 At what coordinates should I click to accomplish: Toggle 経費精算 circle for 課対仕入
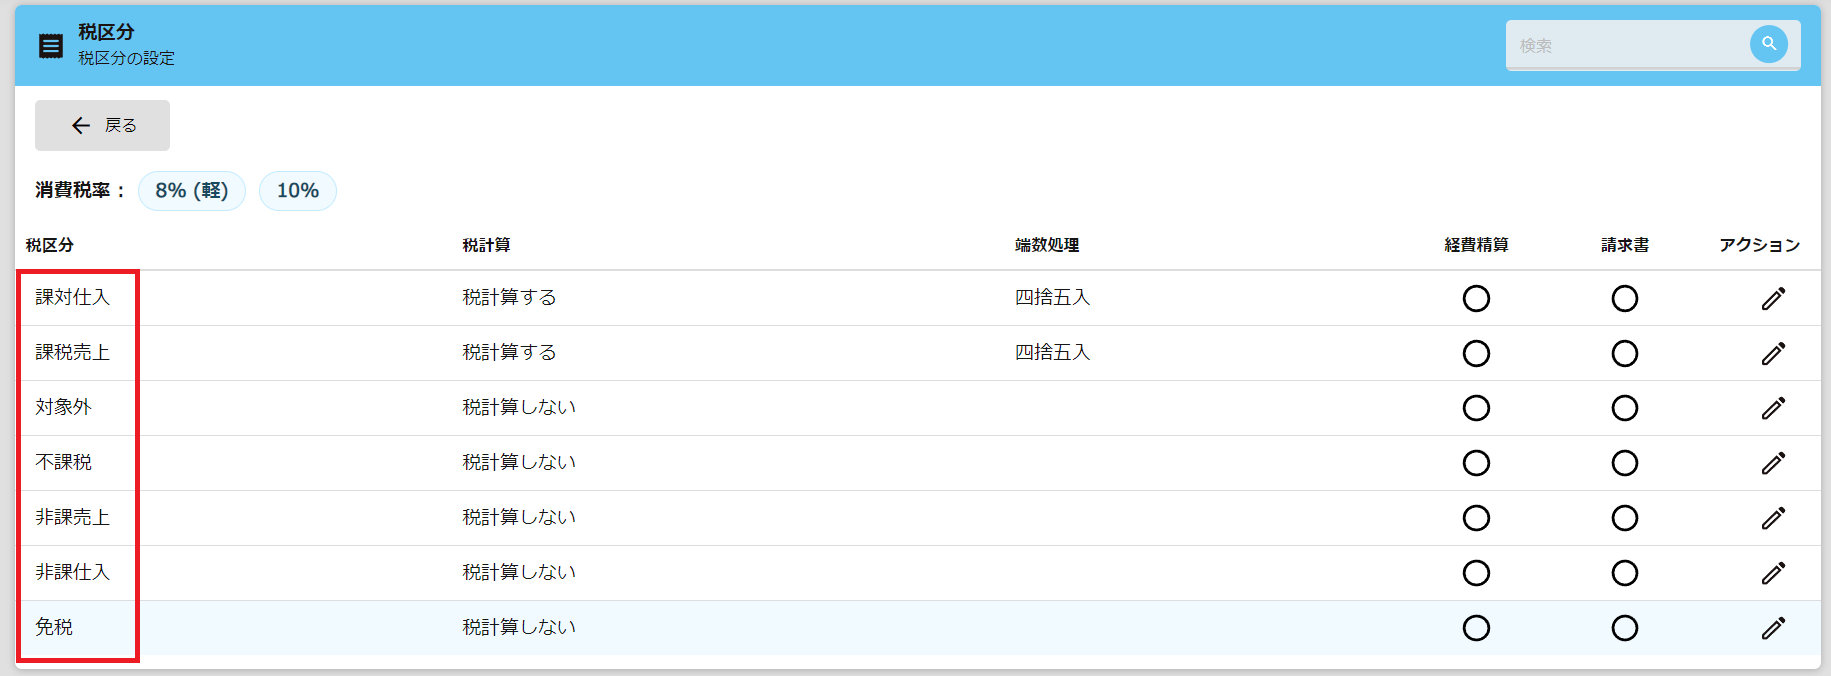pos(1476,298)
